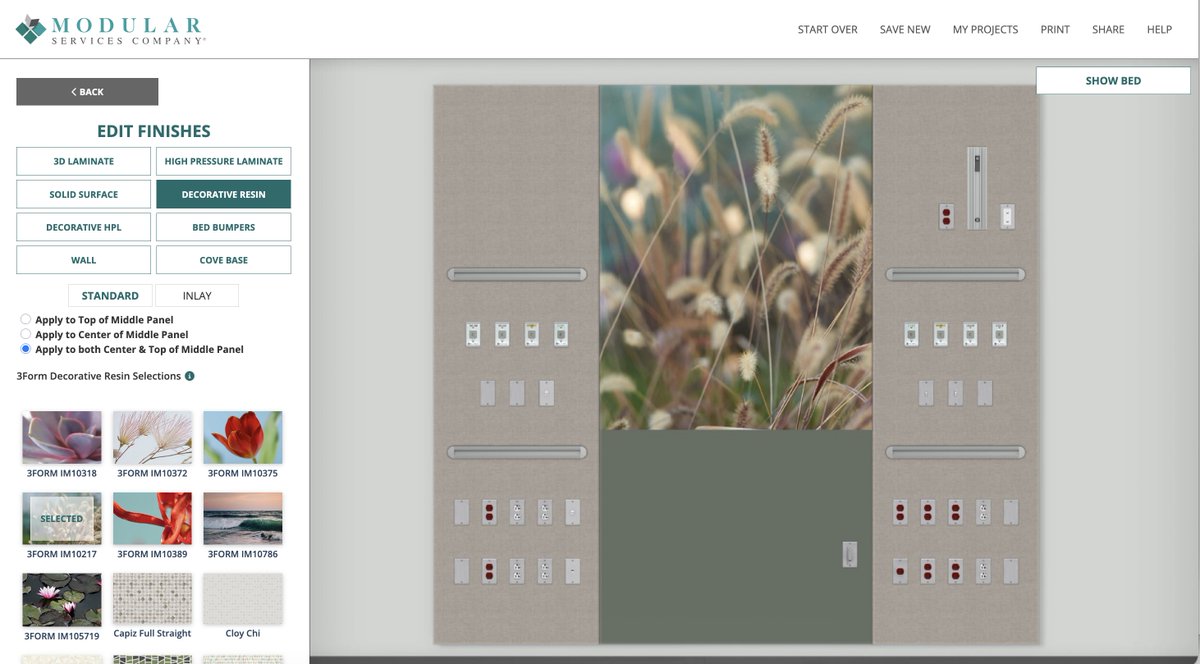Screen dimensions: 1200x664
Task: Switch to the Inlay resin tab
Action: (197, 296)
